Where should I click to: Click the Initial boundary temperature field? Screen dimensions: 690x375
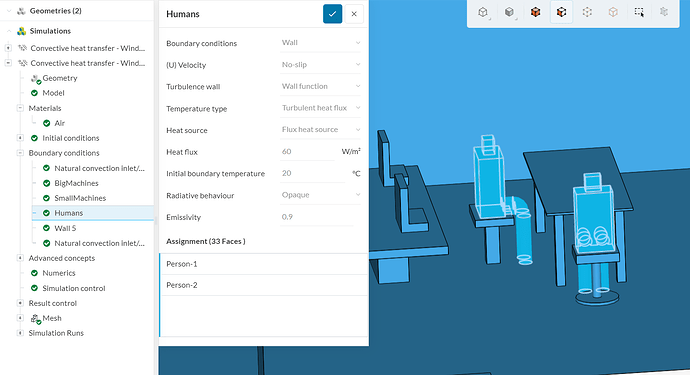pyautogui.click(x=312, y=173)
